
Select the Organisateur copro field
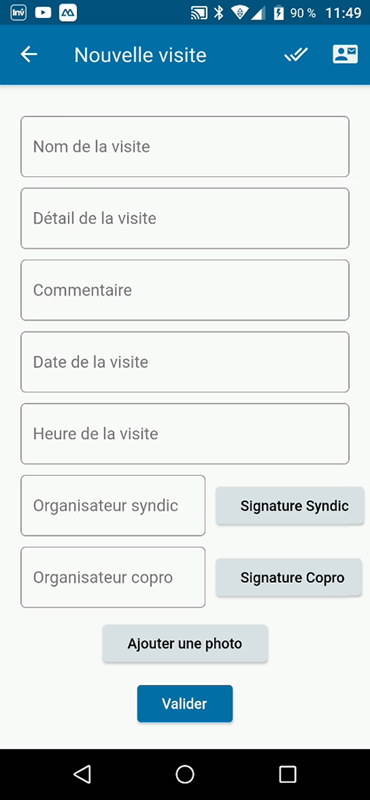pos(113,578)
